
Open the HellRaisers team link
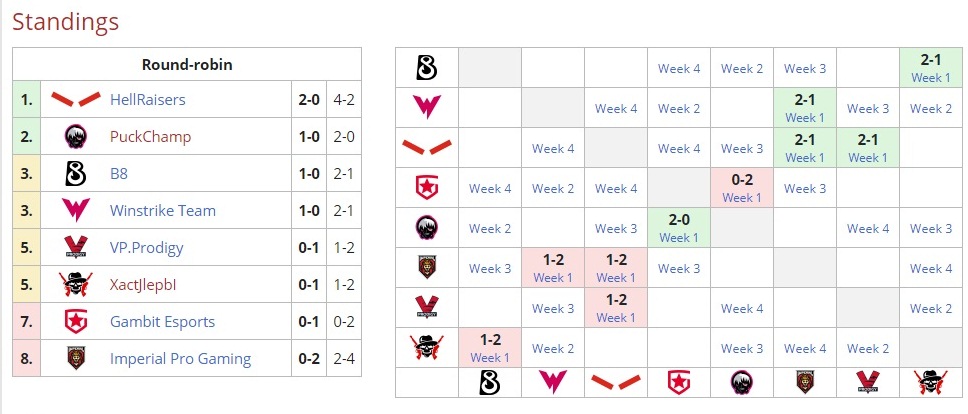click(x=148, y=100)
